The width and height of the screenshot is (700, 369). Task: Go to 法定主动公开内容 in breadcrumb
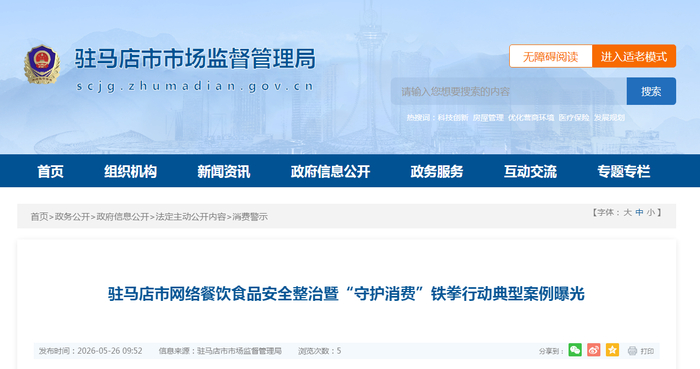click(x=190, y=217)
